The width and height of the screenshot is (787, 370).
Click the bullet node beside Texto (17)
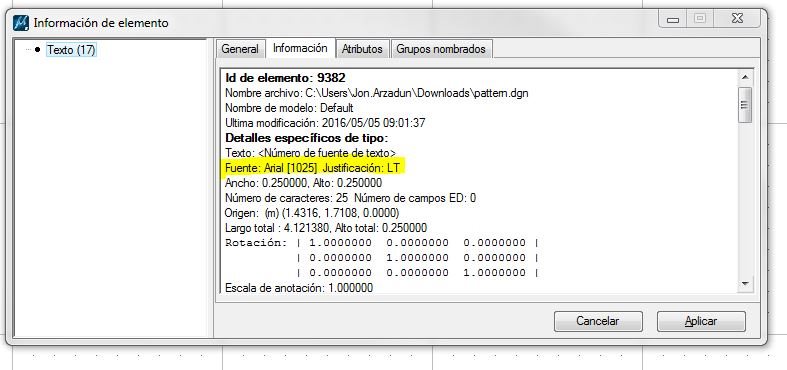pyautogui.click(x=38, y=50)
